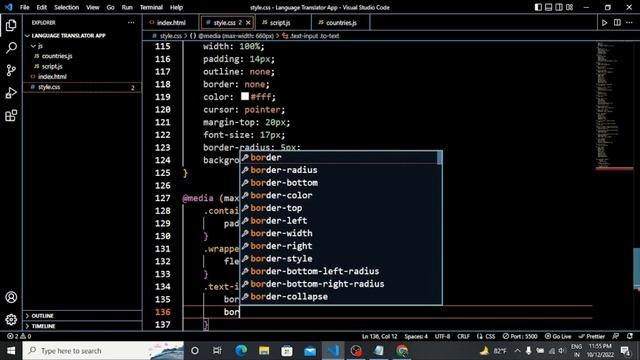This screenshot has width=640, height=360.
Task: Open the Help menu
Action: pos(176,7)
